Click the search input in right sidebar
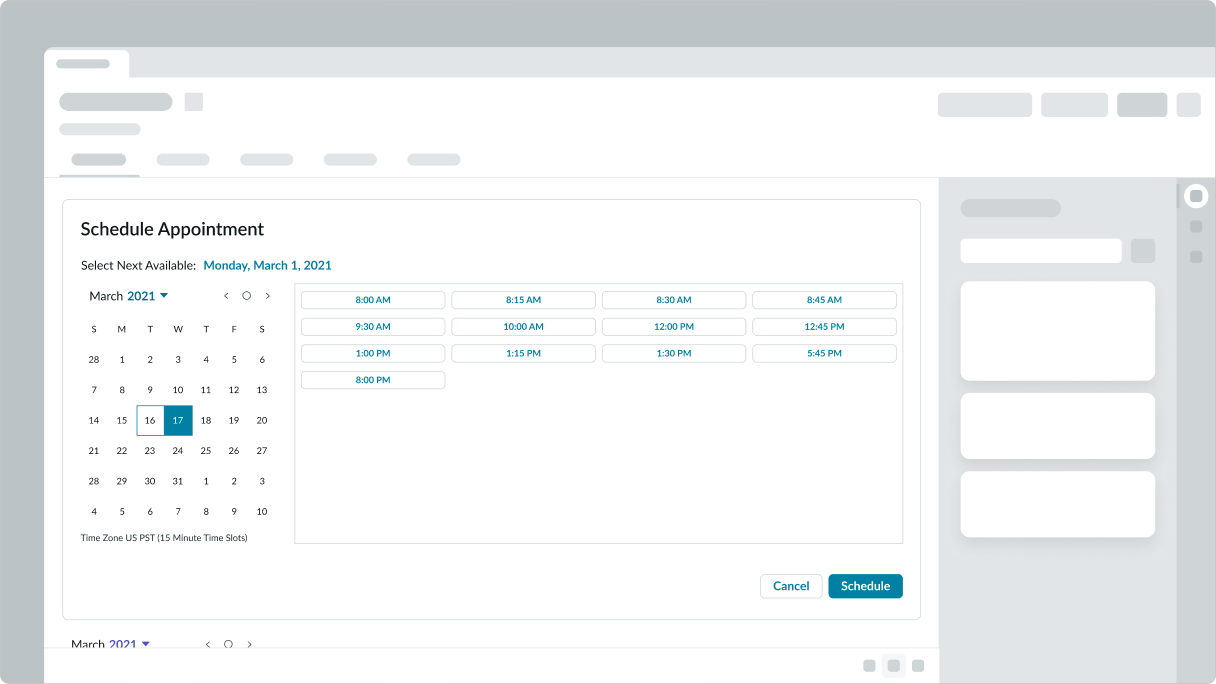Screen dimensions: 1216x684 click(1040, 251)
